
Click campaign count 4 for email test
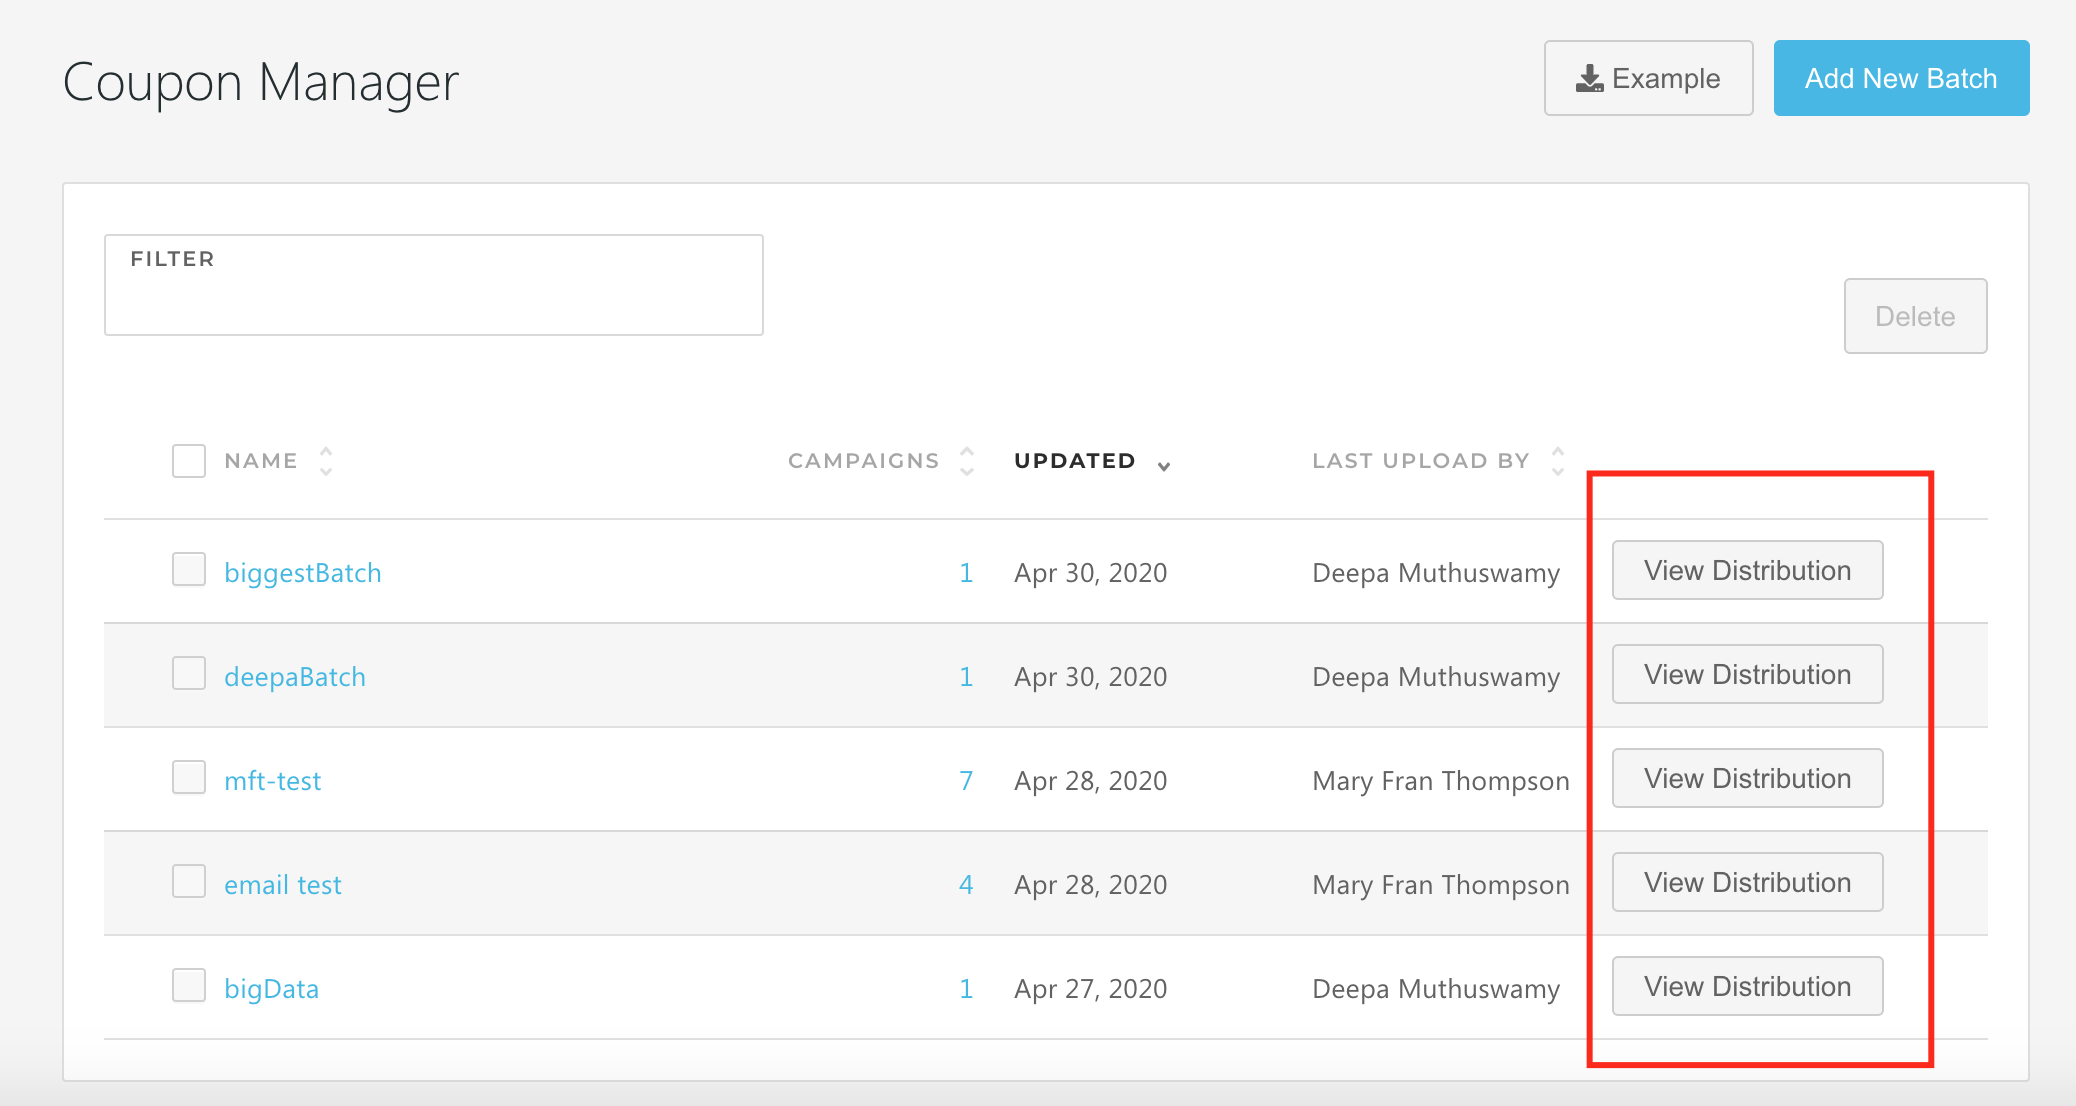click(966, 885)
